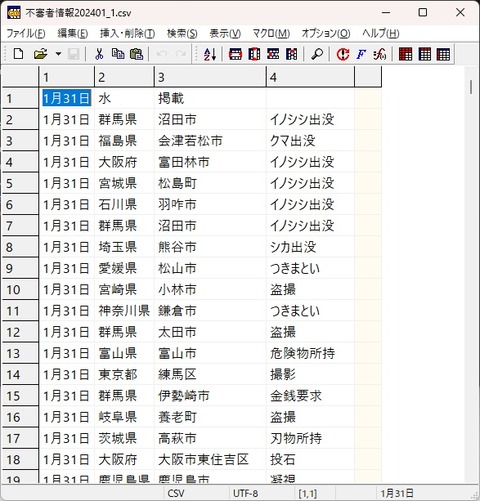
Task: Click the red recalculate C icon
Action: coord(343,54)
